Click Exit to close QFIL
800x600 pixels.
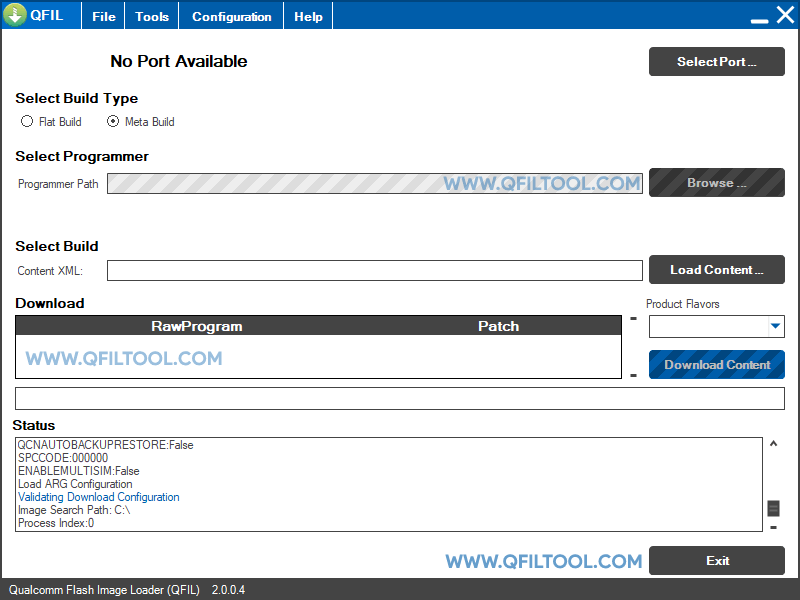click(x=717, y=560)
